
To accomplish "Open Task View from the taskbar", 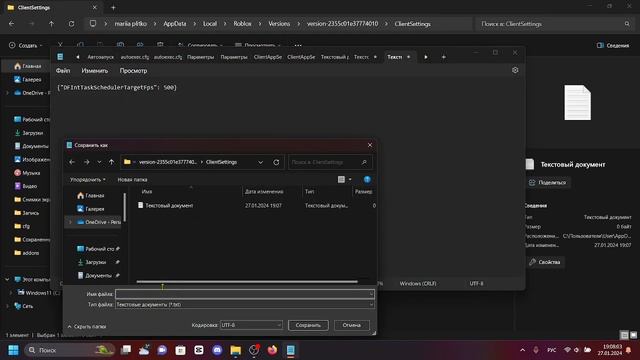I will point(126,350).
